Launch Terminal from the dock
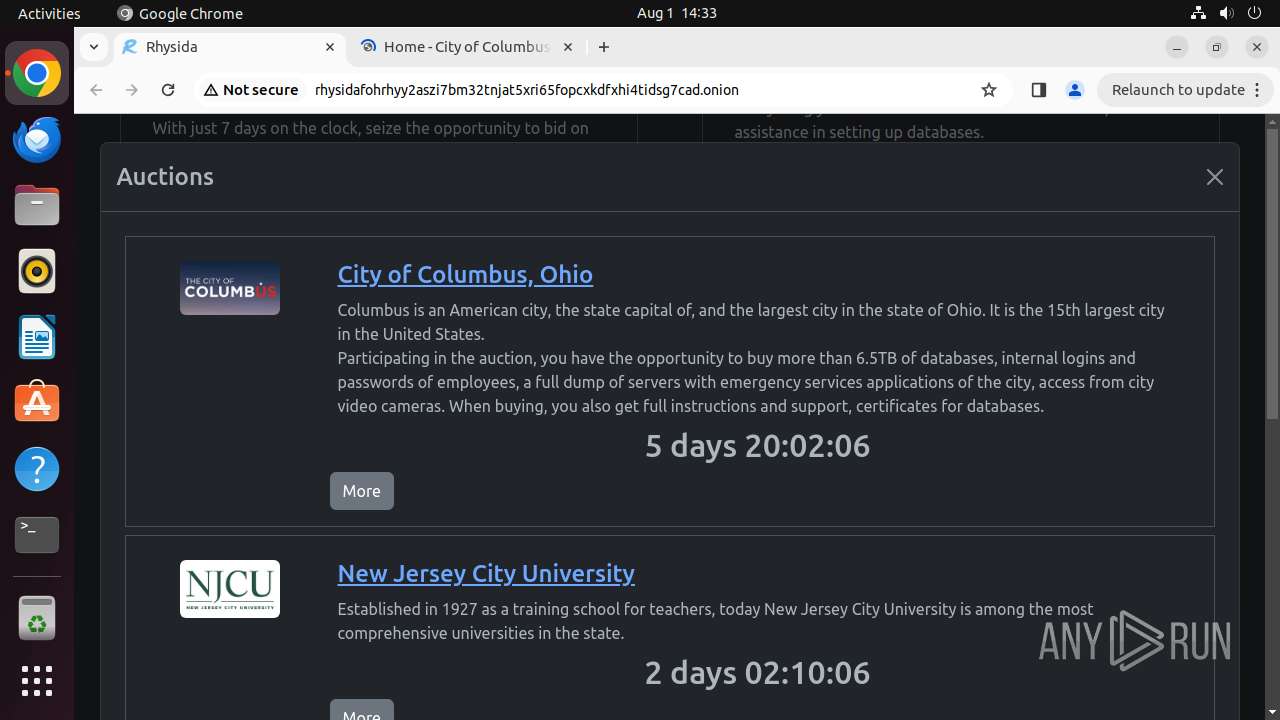The image size is (1280, 720). pos(37,535)
